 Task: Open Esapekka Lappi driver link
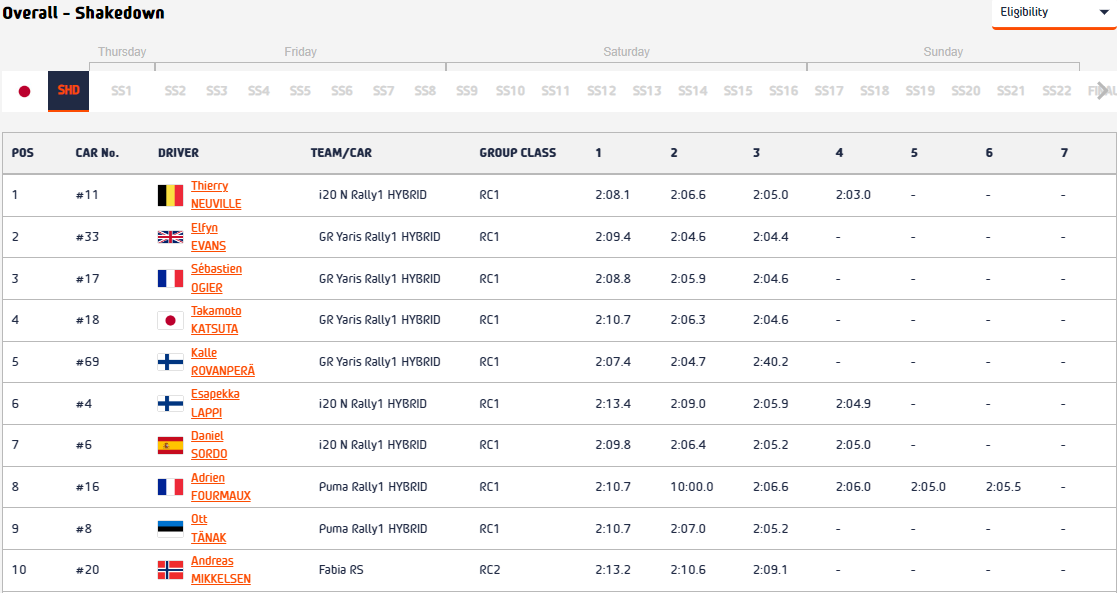pos(215,403)
